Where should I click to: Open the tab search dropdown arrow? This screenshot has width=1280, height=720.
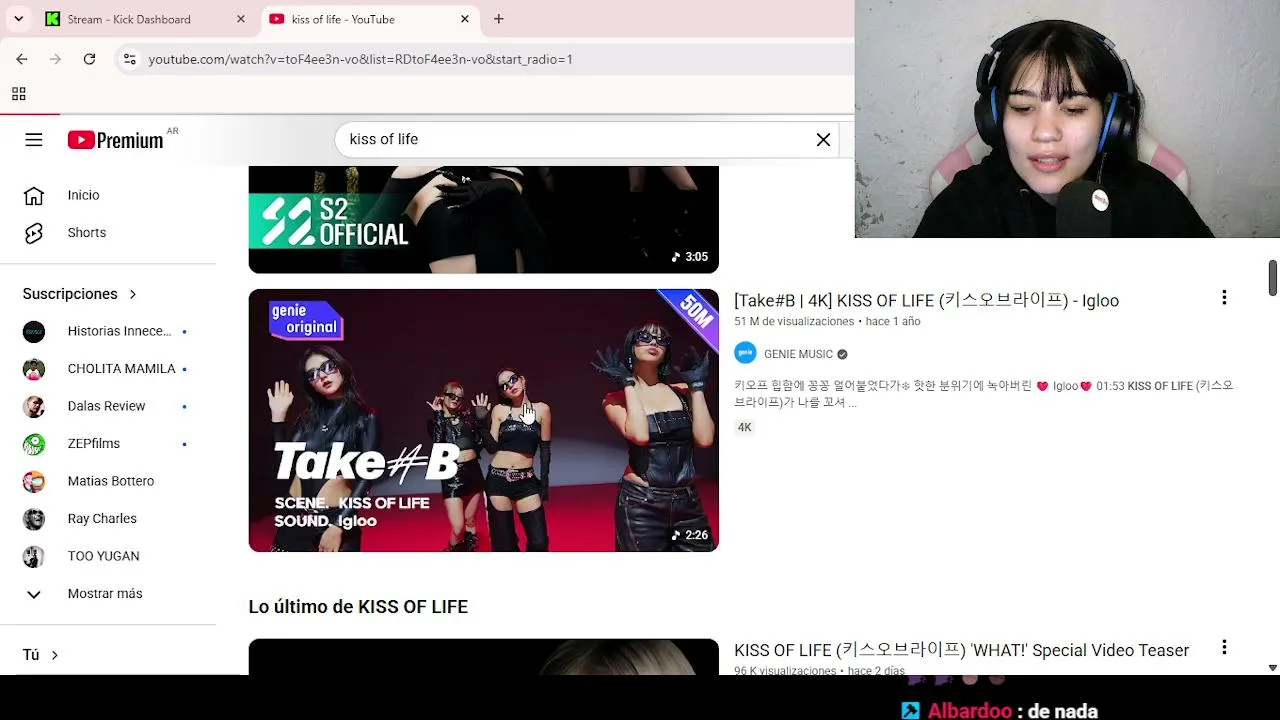(x=18, y=19)
